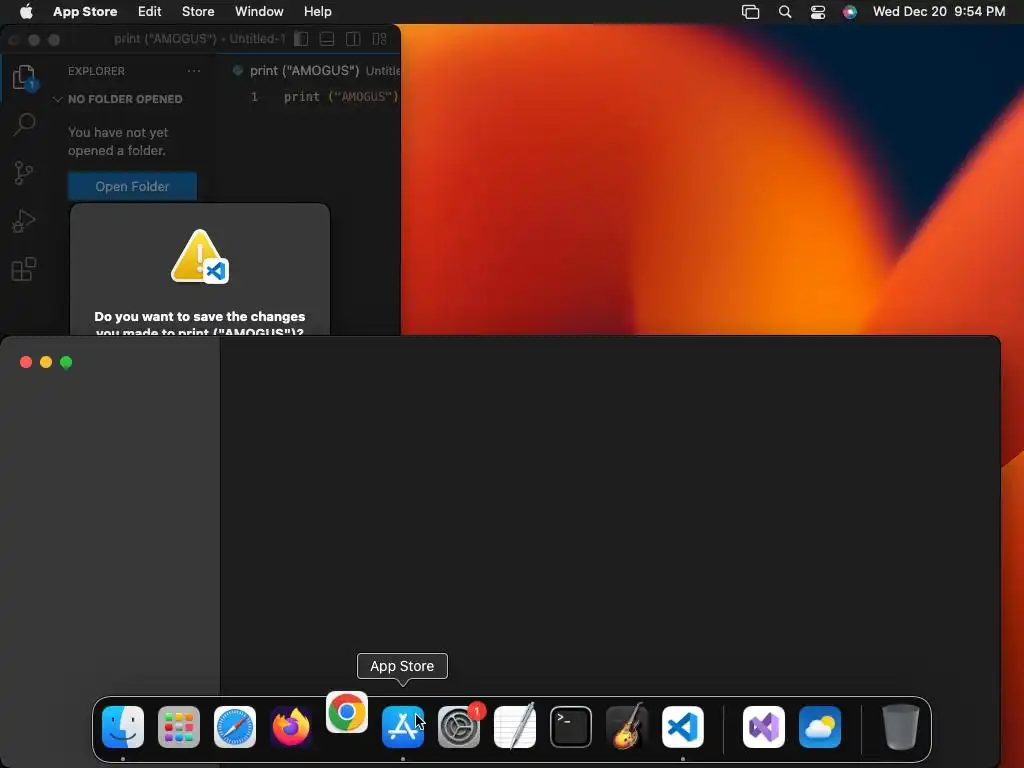Launch Safari from the Dock
Viewport: 1024px width, 768px height.
point(235,727)
